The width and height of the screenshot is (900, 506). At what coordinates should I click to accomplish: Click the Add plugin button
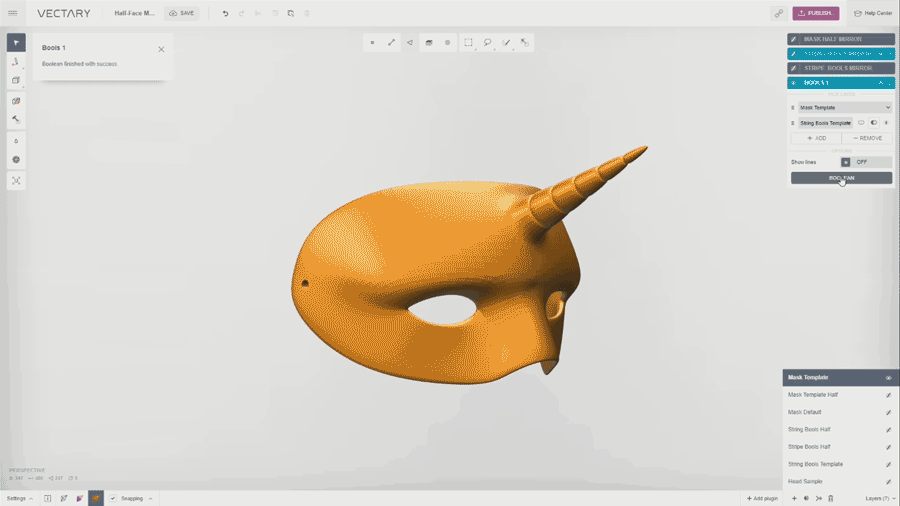(762, 498)
